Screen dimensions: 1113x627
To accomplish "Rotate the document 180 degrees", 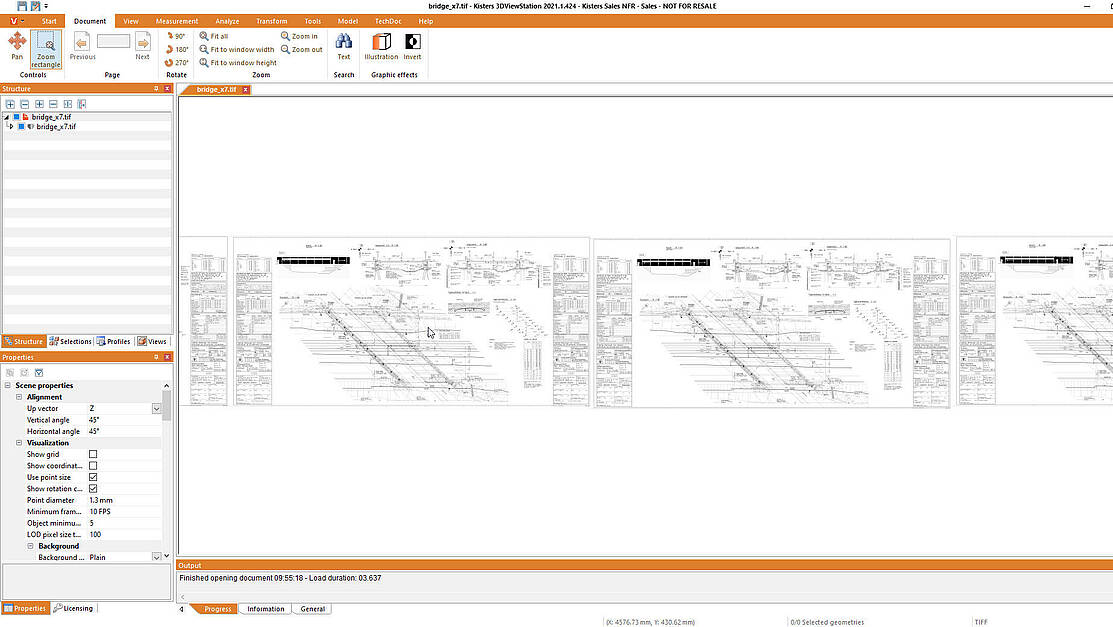I will tap(176, 50).
